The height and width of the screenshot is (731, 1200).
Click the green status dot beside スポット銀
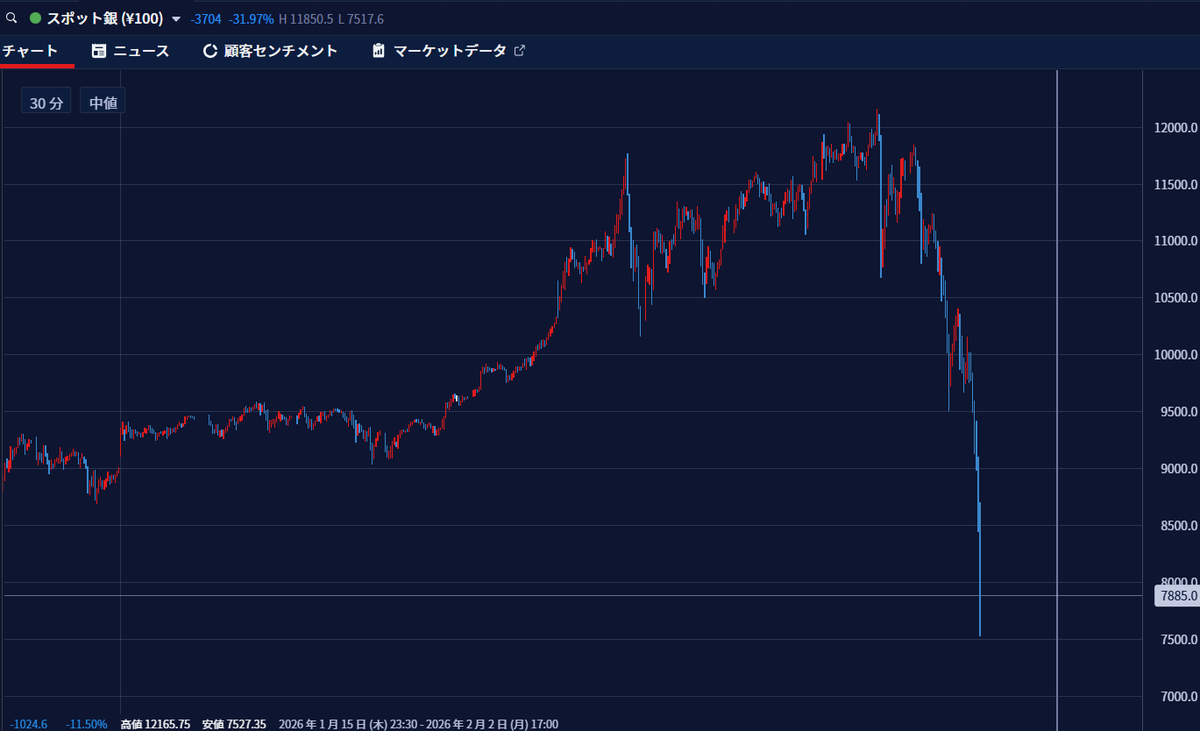pos(35,19)
